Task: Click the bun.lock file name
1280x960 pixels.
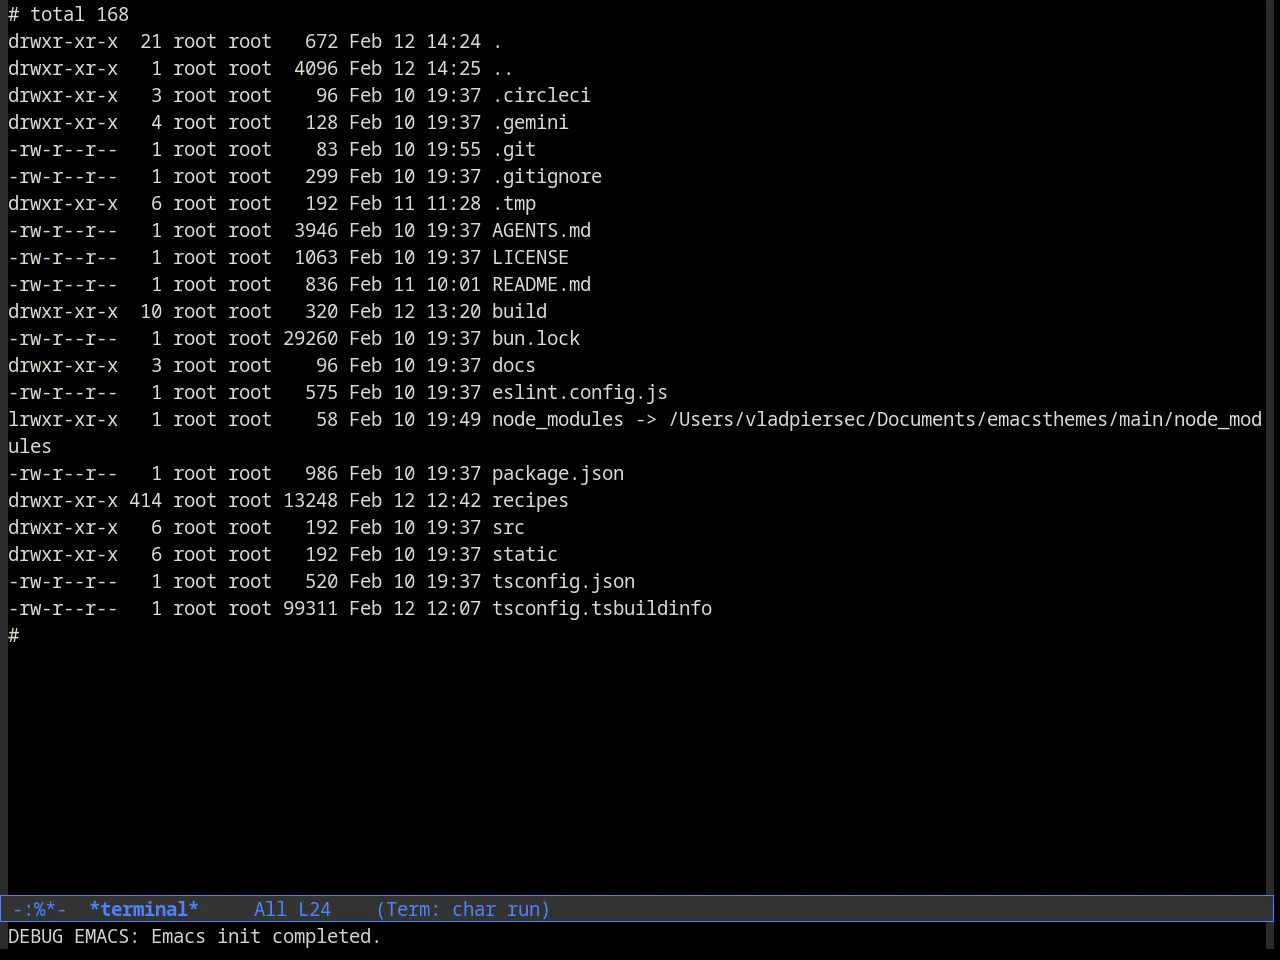Action: [536, 338]
